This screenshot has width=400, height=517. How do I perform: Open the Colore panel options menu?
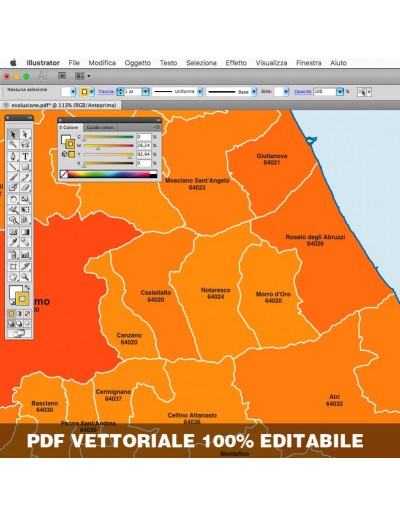click(x=157, y=127)
